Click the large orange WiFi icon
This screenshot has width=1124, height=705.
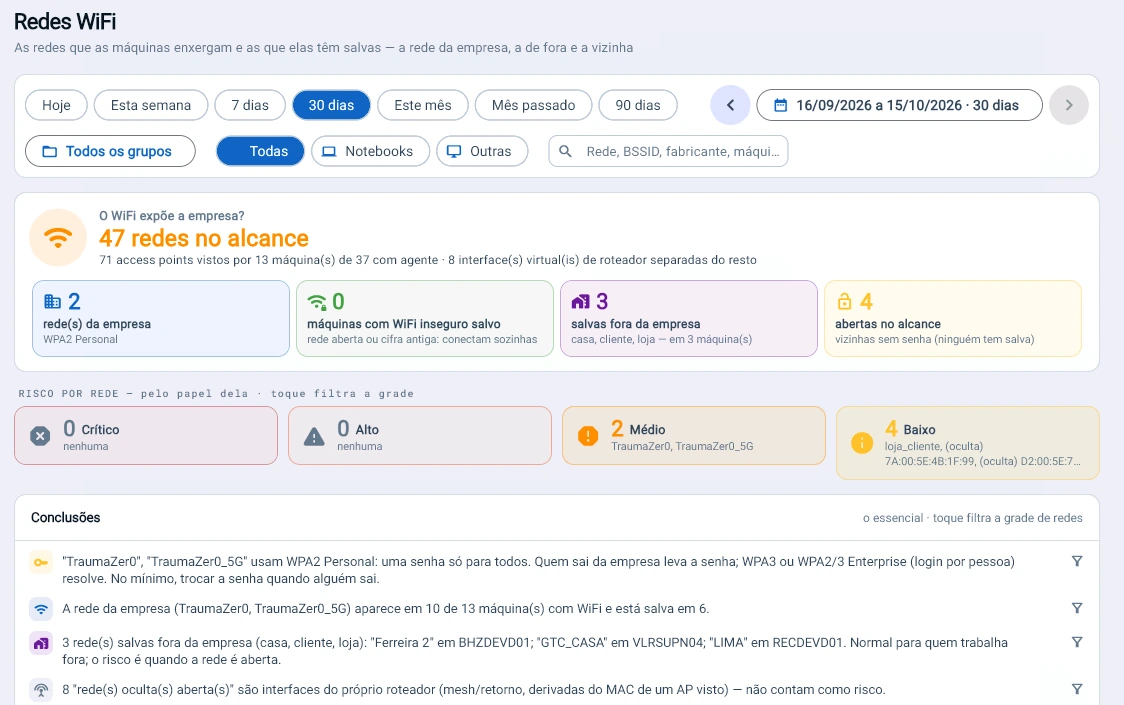coord(58,237)
